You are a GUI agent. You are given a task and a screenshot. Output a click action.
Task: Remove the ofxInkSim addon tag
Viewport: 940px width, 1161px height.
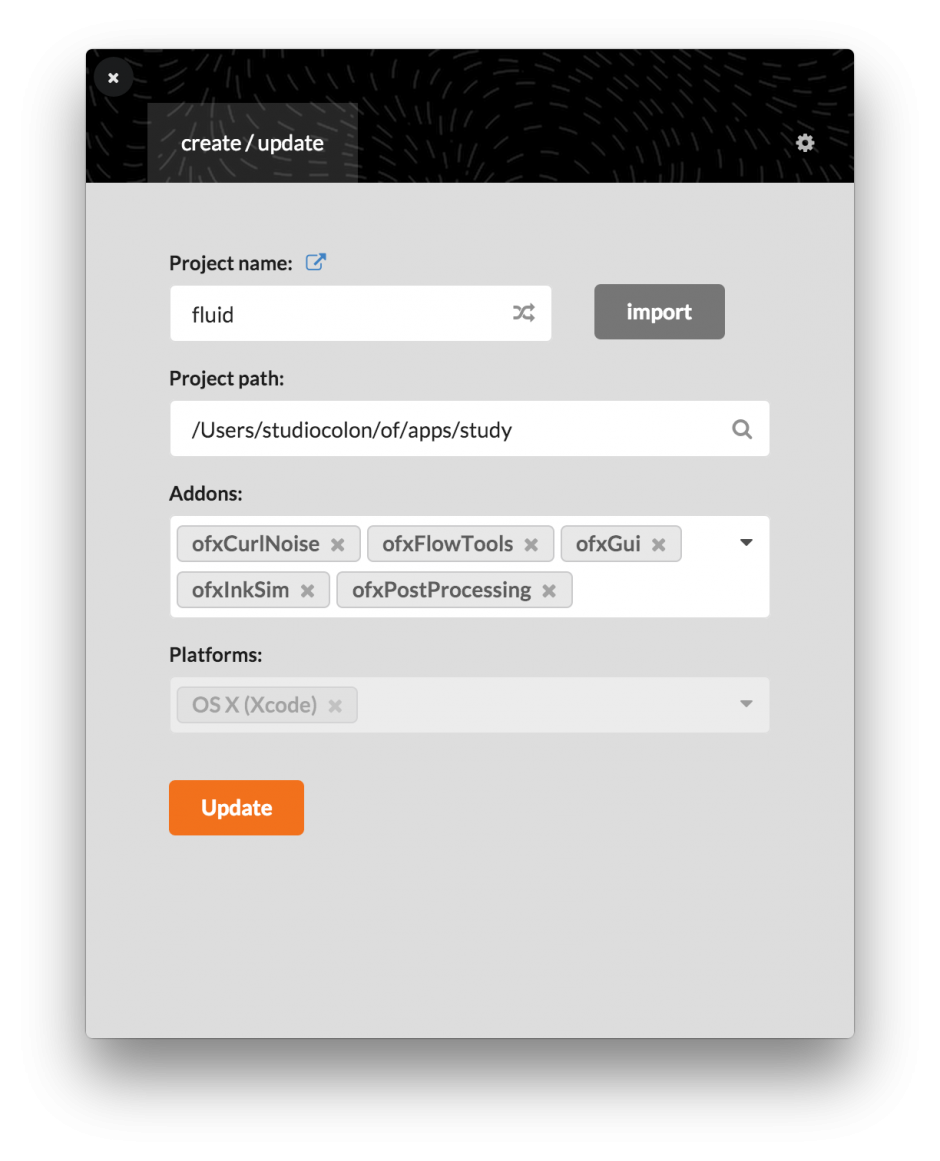pos(307,590)
